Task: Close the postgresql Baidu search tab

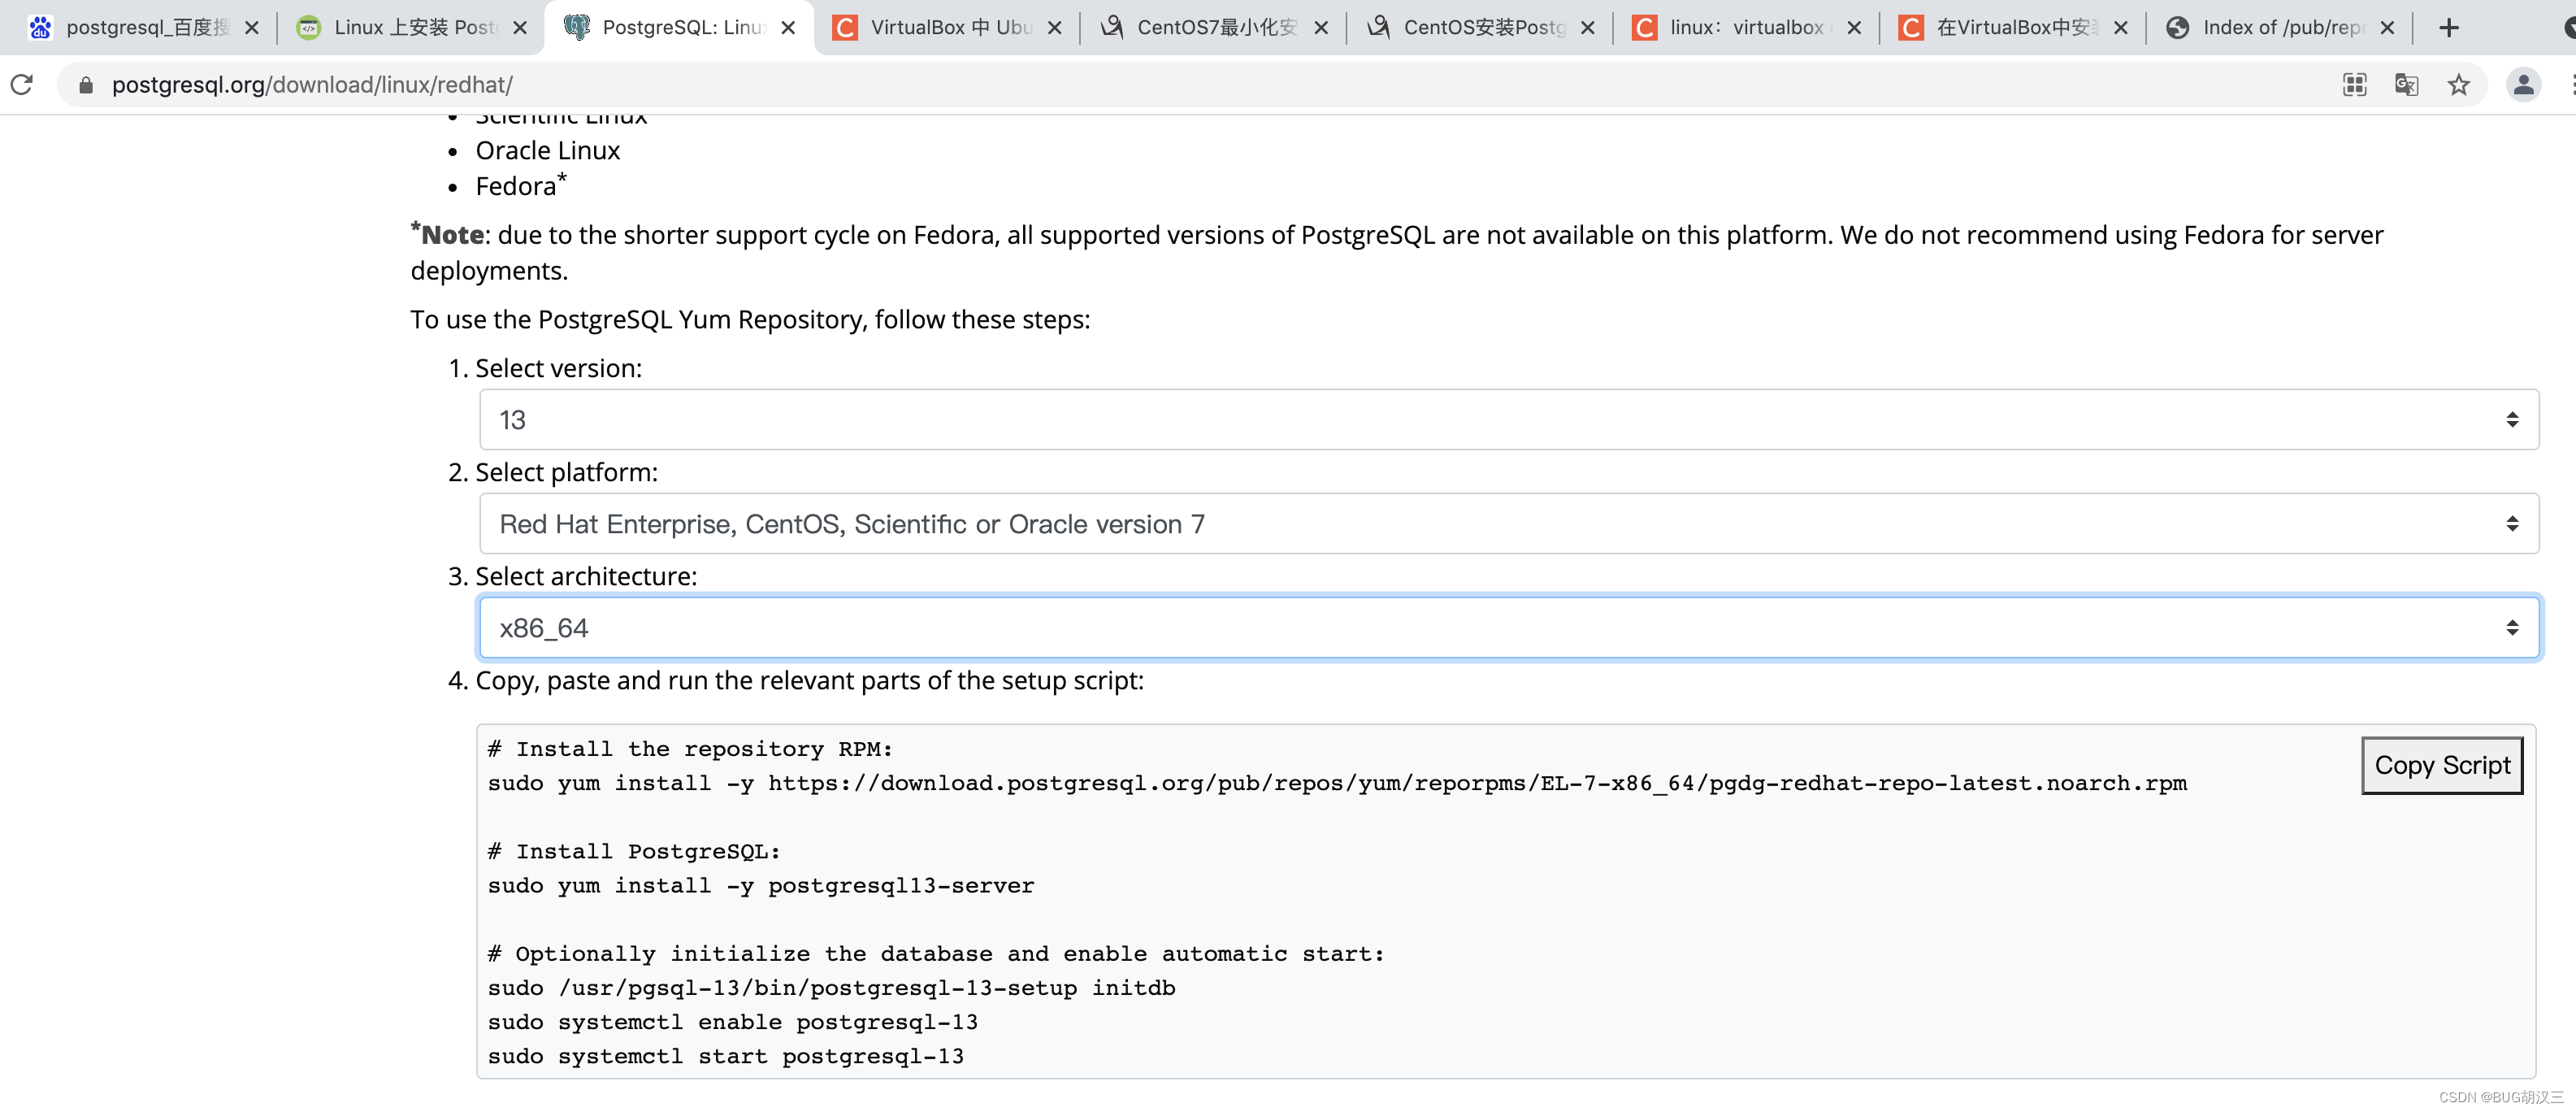Action: coord(252,28)
